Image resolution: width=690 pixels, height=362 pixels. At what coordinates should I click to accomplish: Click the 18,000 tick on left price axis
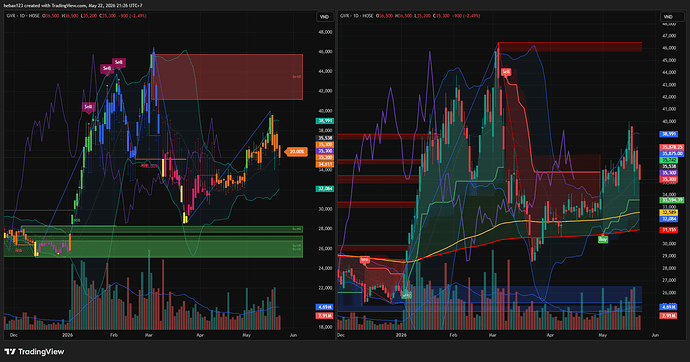326,327
